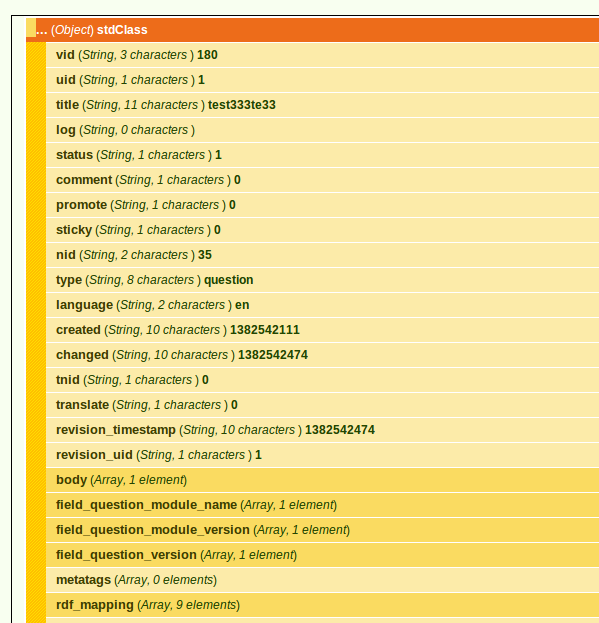The height and width of the screenshot is (623, 599).
Task: Expand rdf_mapping array with 9 elements
Action: pyautogui.click(x=323, y=605)
